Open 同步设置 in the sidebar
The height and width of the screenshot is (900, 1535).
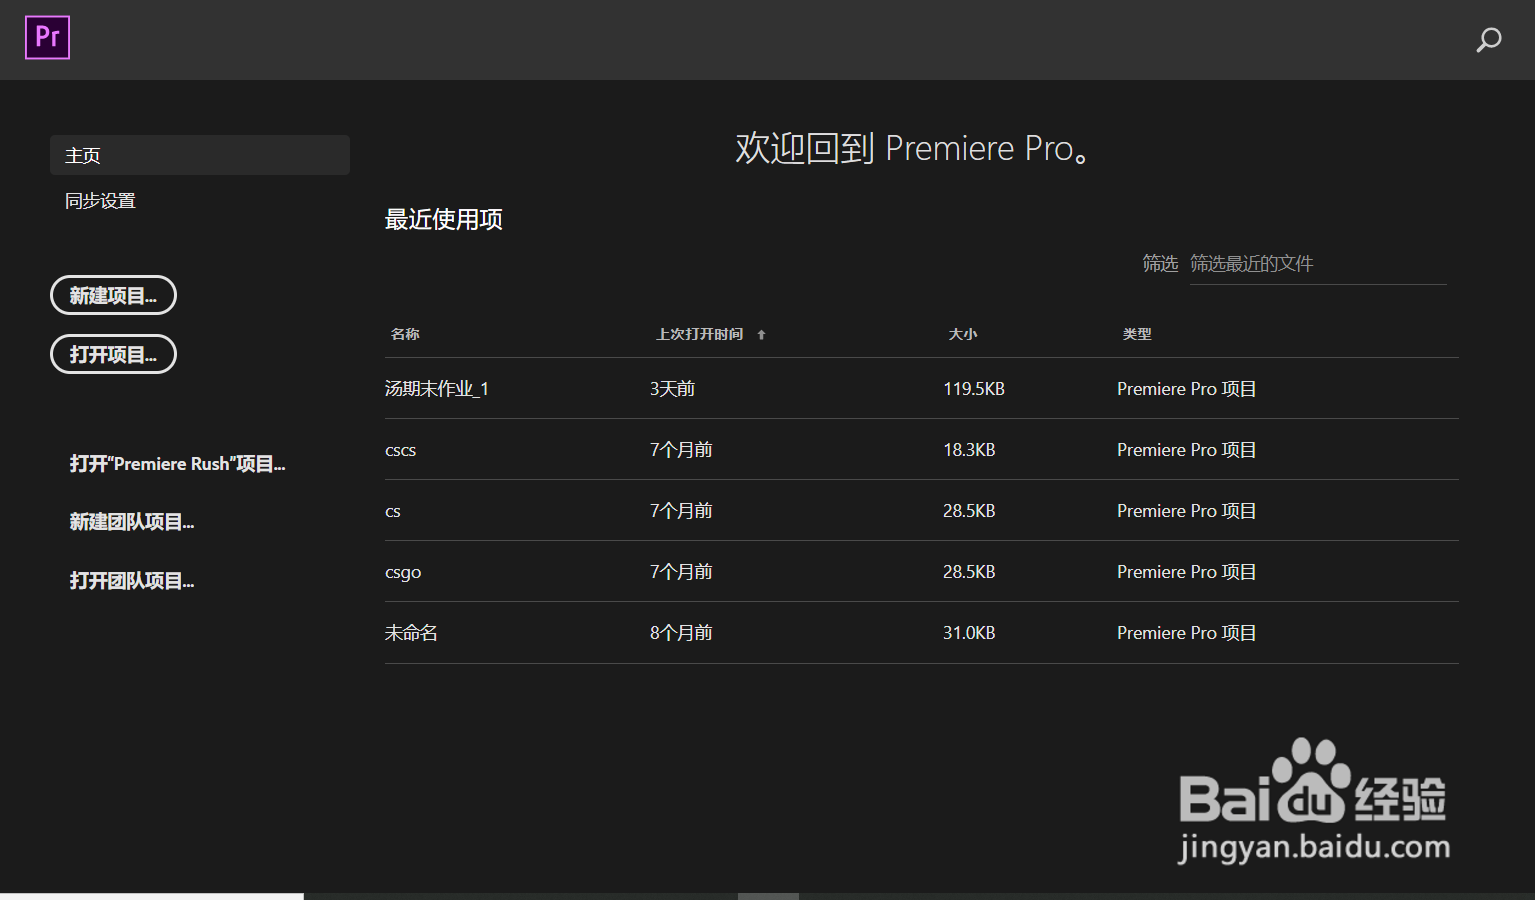point(100,201)
